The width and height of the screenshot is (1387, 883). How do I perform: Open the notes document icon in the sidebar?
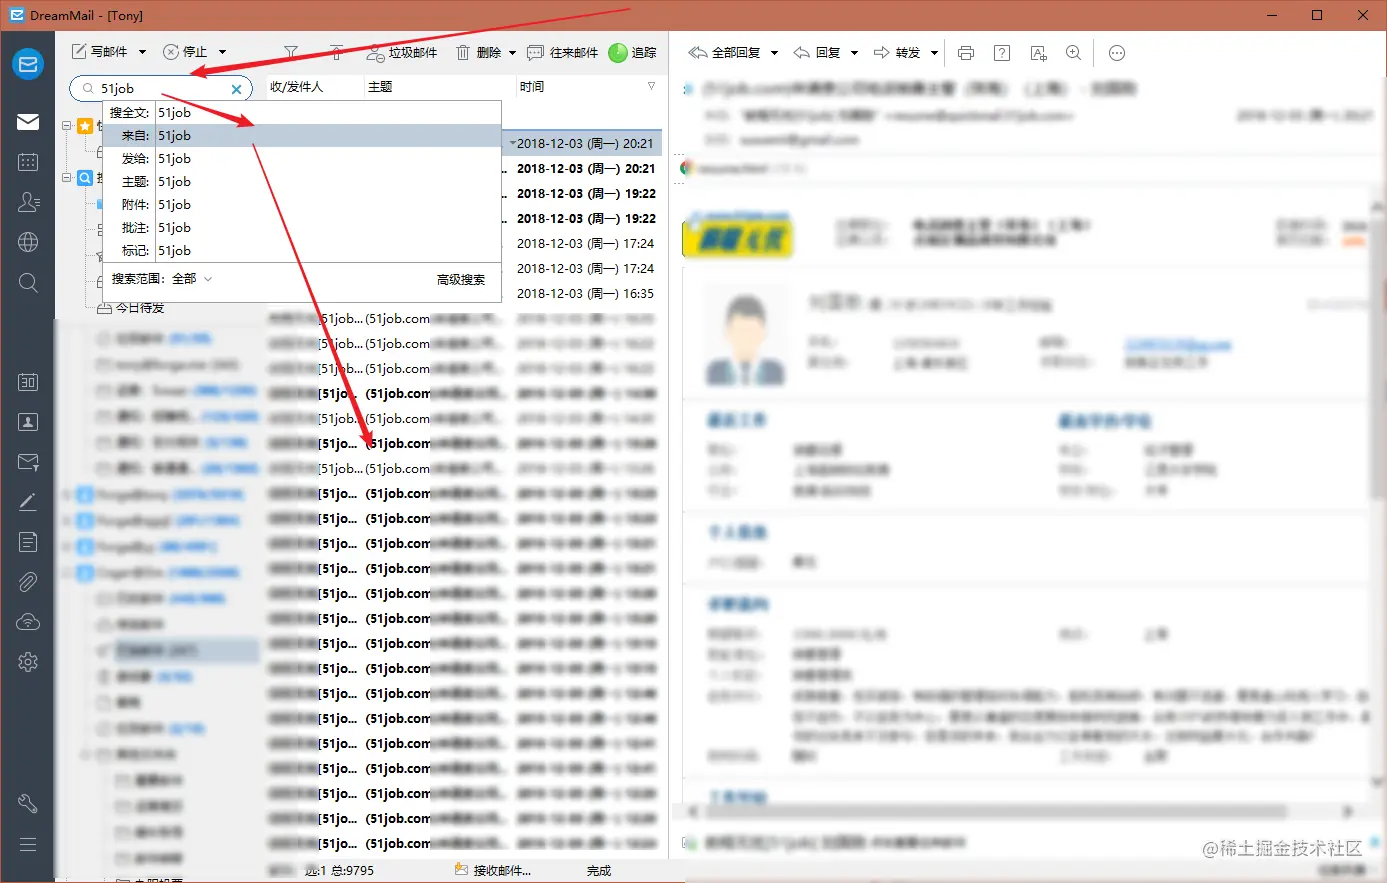(28, 542)
